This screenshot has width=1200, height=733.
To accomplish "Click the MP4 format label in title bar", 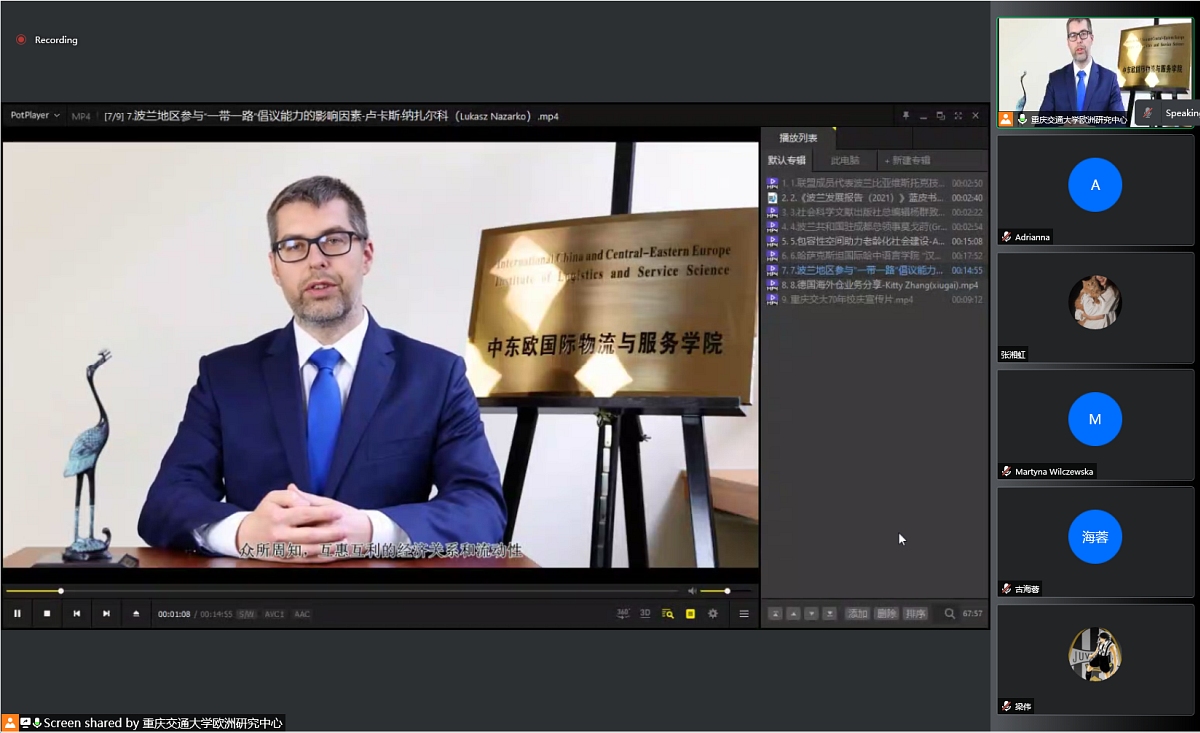I will coord(80,116).
